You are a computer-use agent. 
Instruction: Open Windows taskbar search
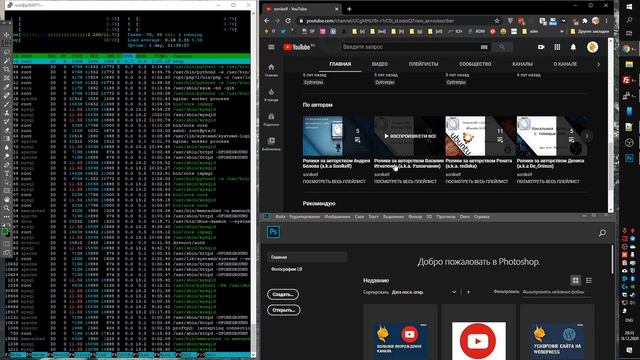click(x=629, y=20)
